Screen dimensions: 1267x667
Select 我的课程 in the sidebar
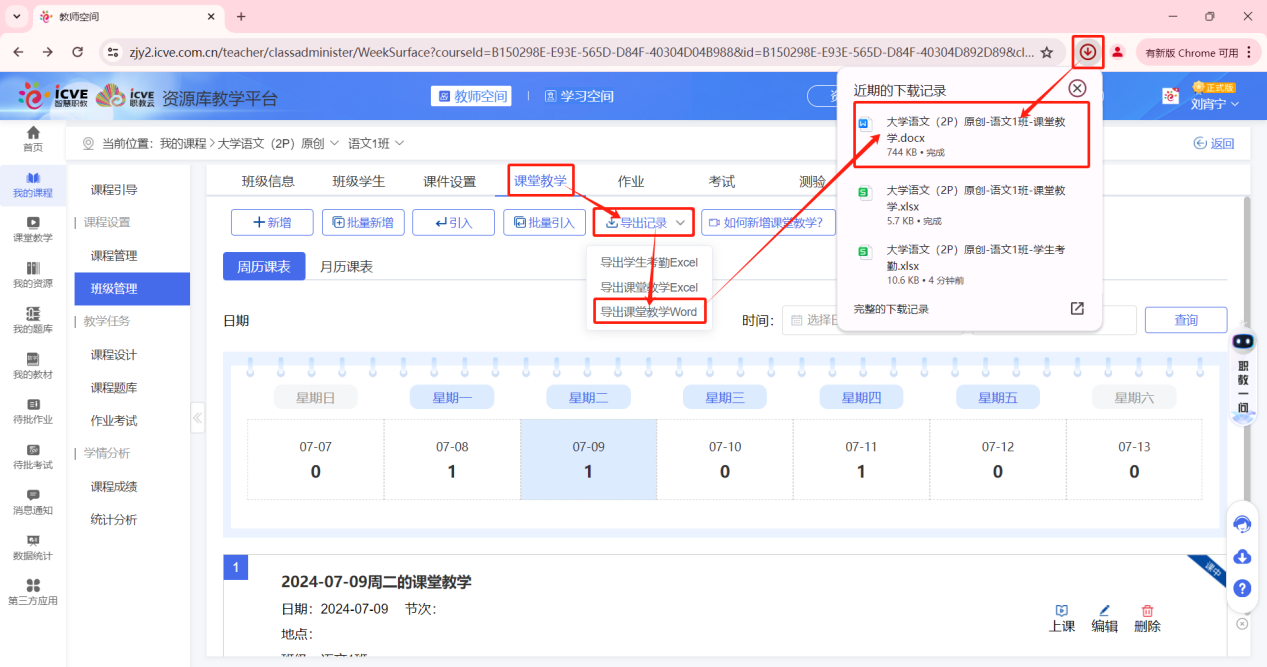(33, 186)
